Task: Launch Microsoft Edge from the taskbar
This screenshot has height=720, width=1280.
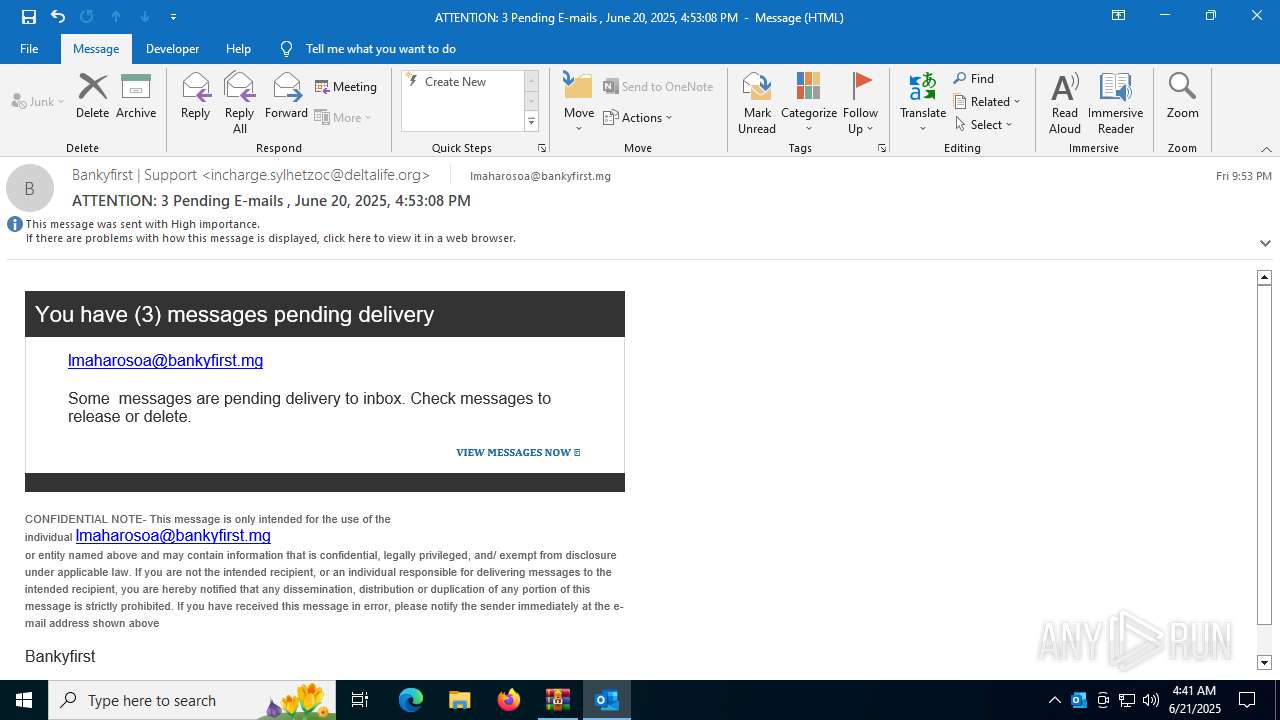Action: 411,700
